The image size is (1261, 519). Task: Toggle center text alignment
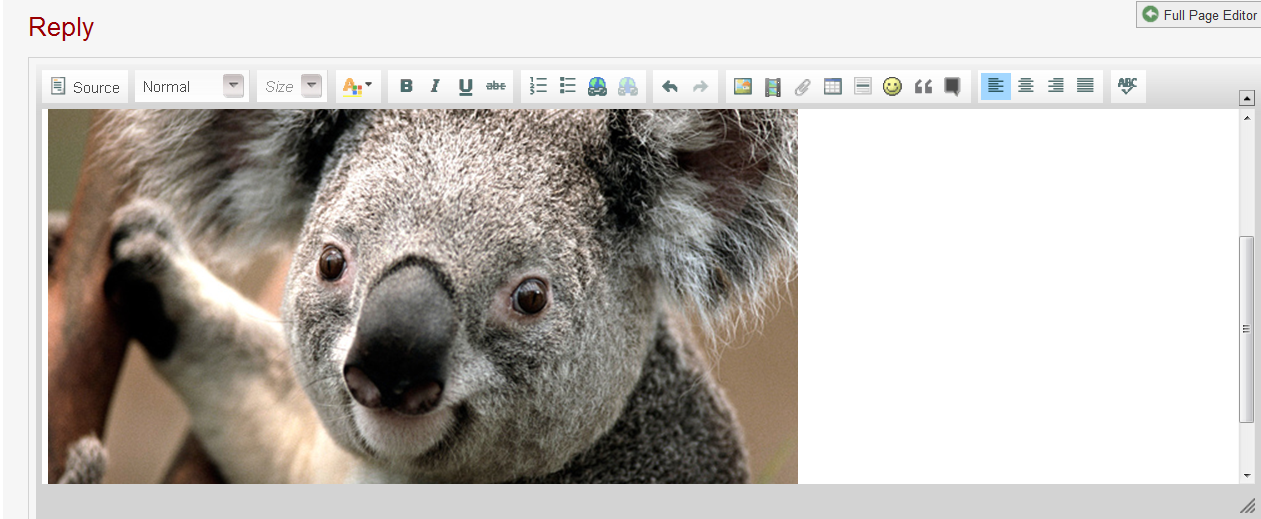click(x=1025, y=86)
